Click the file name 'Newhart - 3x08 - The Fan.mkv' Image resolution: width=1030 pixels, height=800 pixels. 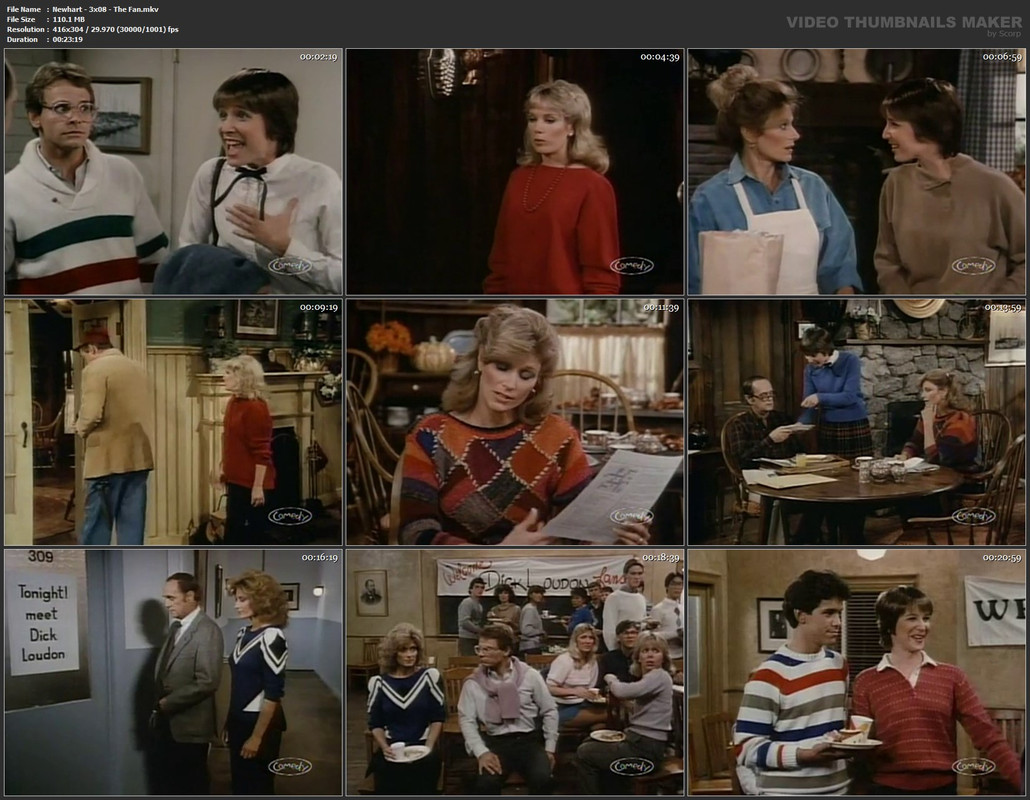click(x=105, y=9)
